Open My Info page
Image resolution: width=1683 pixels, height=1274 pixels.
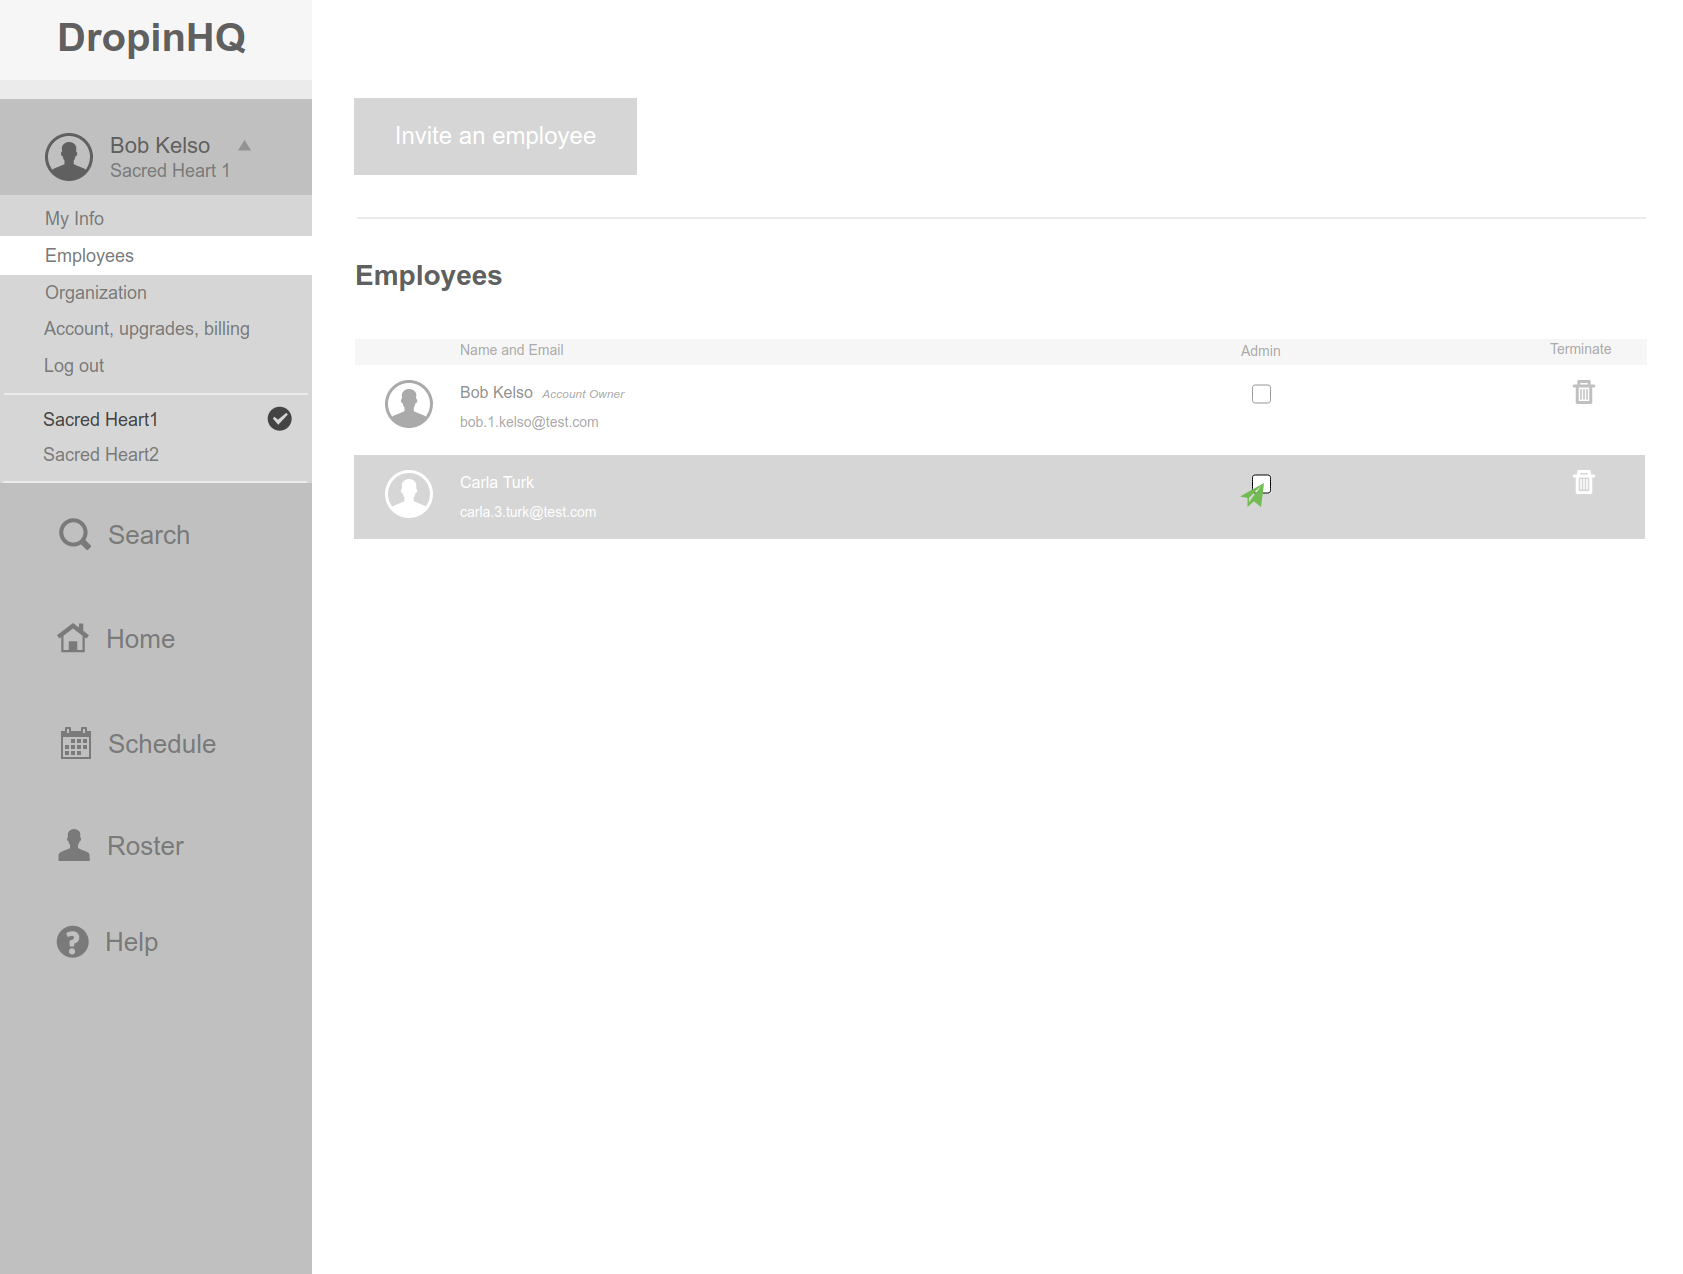[74, 218]
